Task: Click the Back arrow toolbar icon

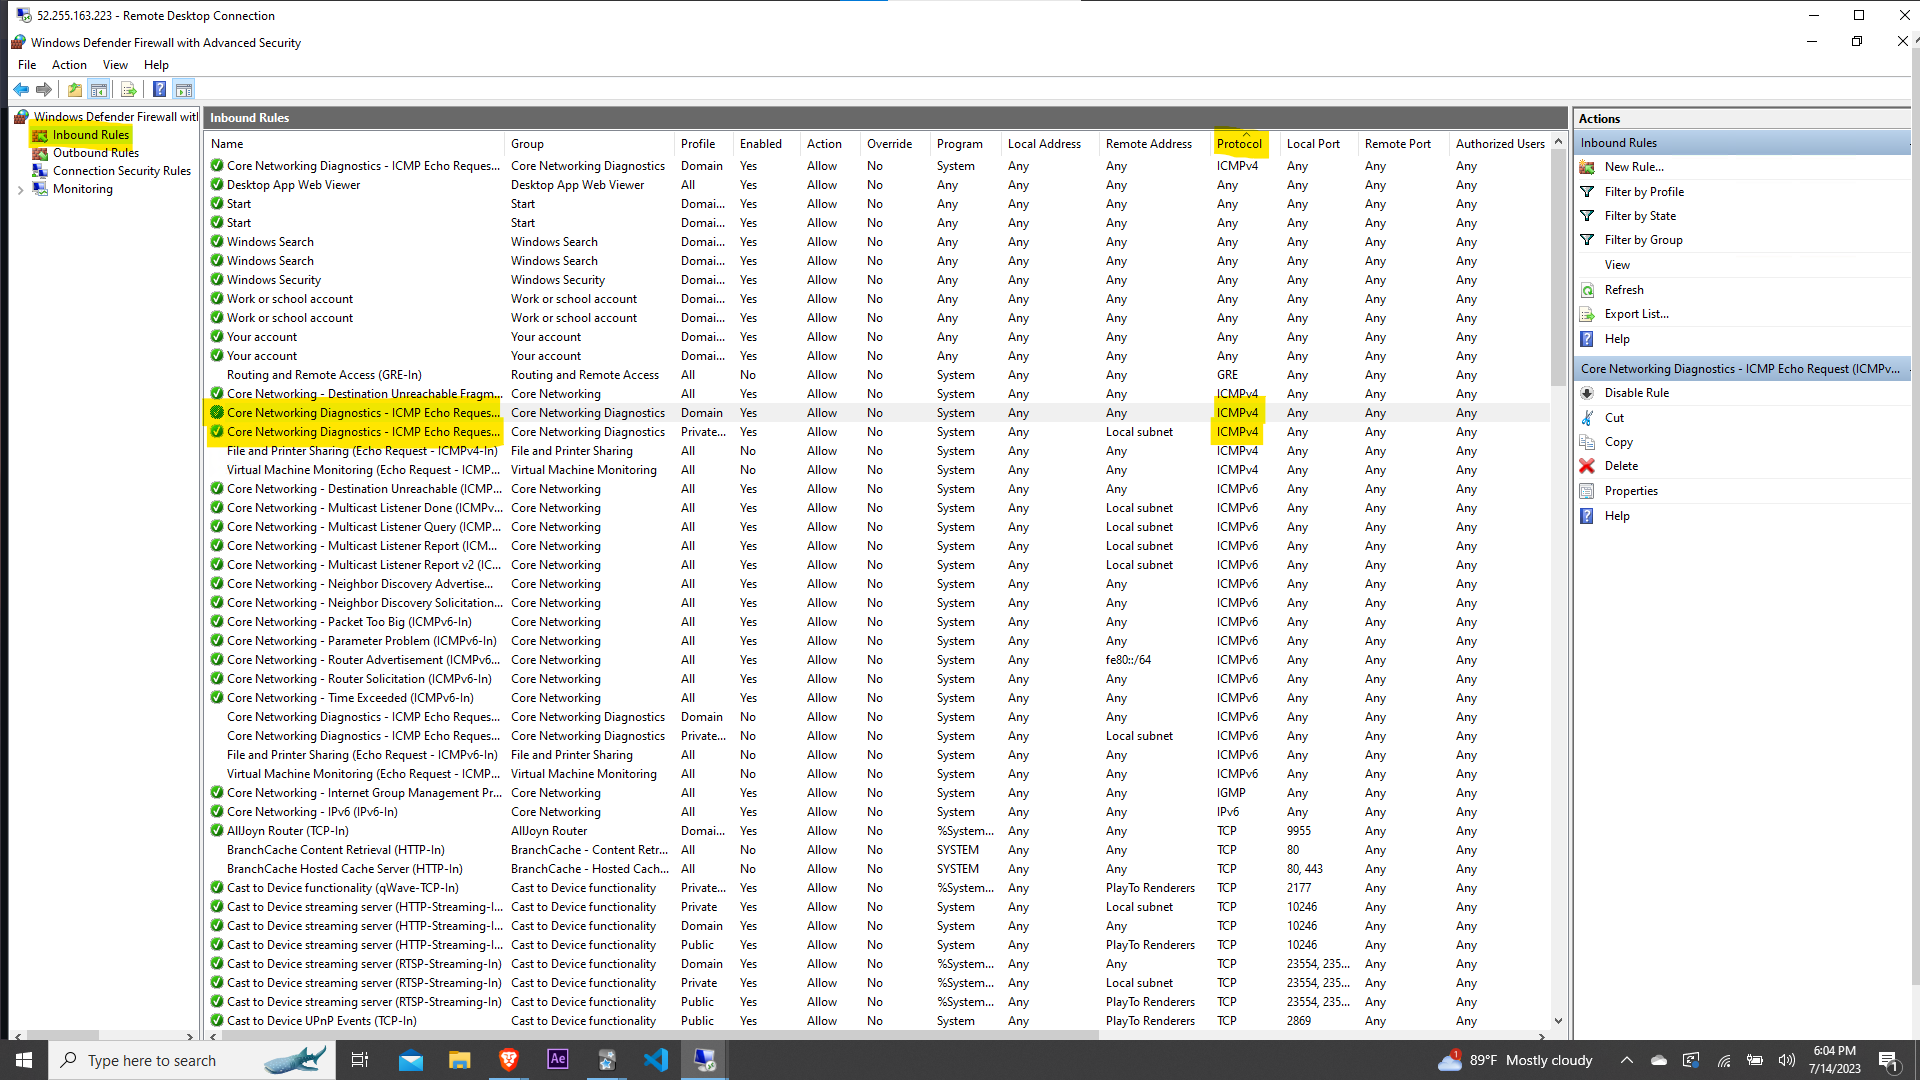Action: point(21,90)
